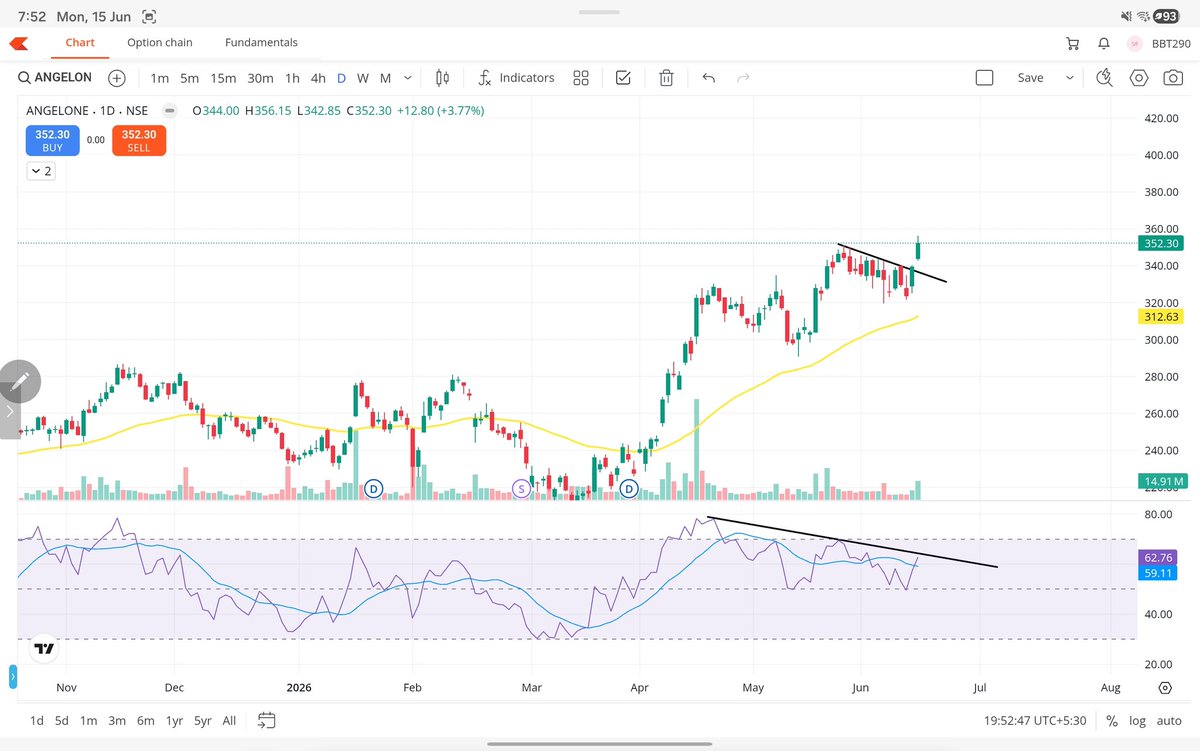Set the date range to 6m

point(146,720)
